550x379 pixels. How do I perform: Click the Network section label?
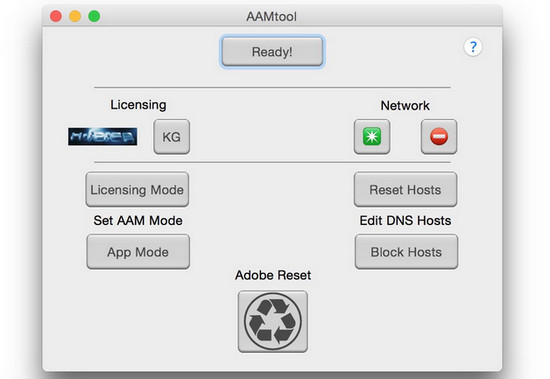[x=405, y=106]
